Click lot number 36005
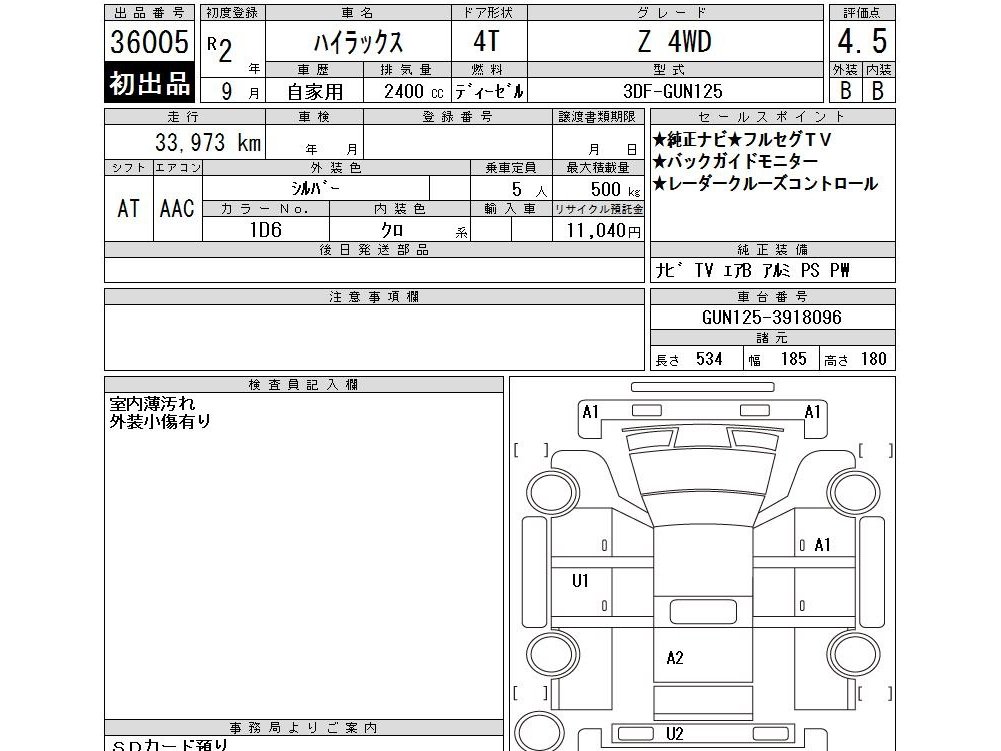Viewport: 1001px width, 751px height. click(x=149, y=42)
